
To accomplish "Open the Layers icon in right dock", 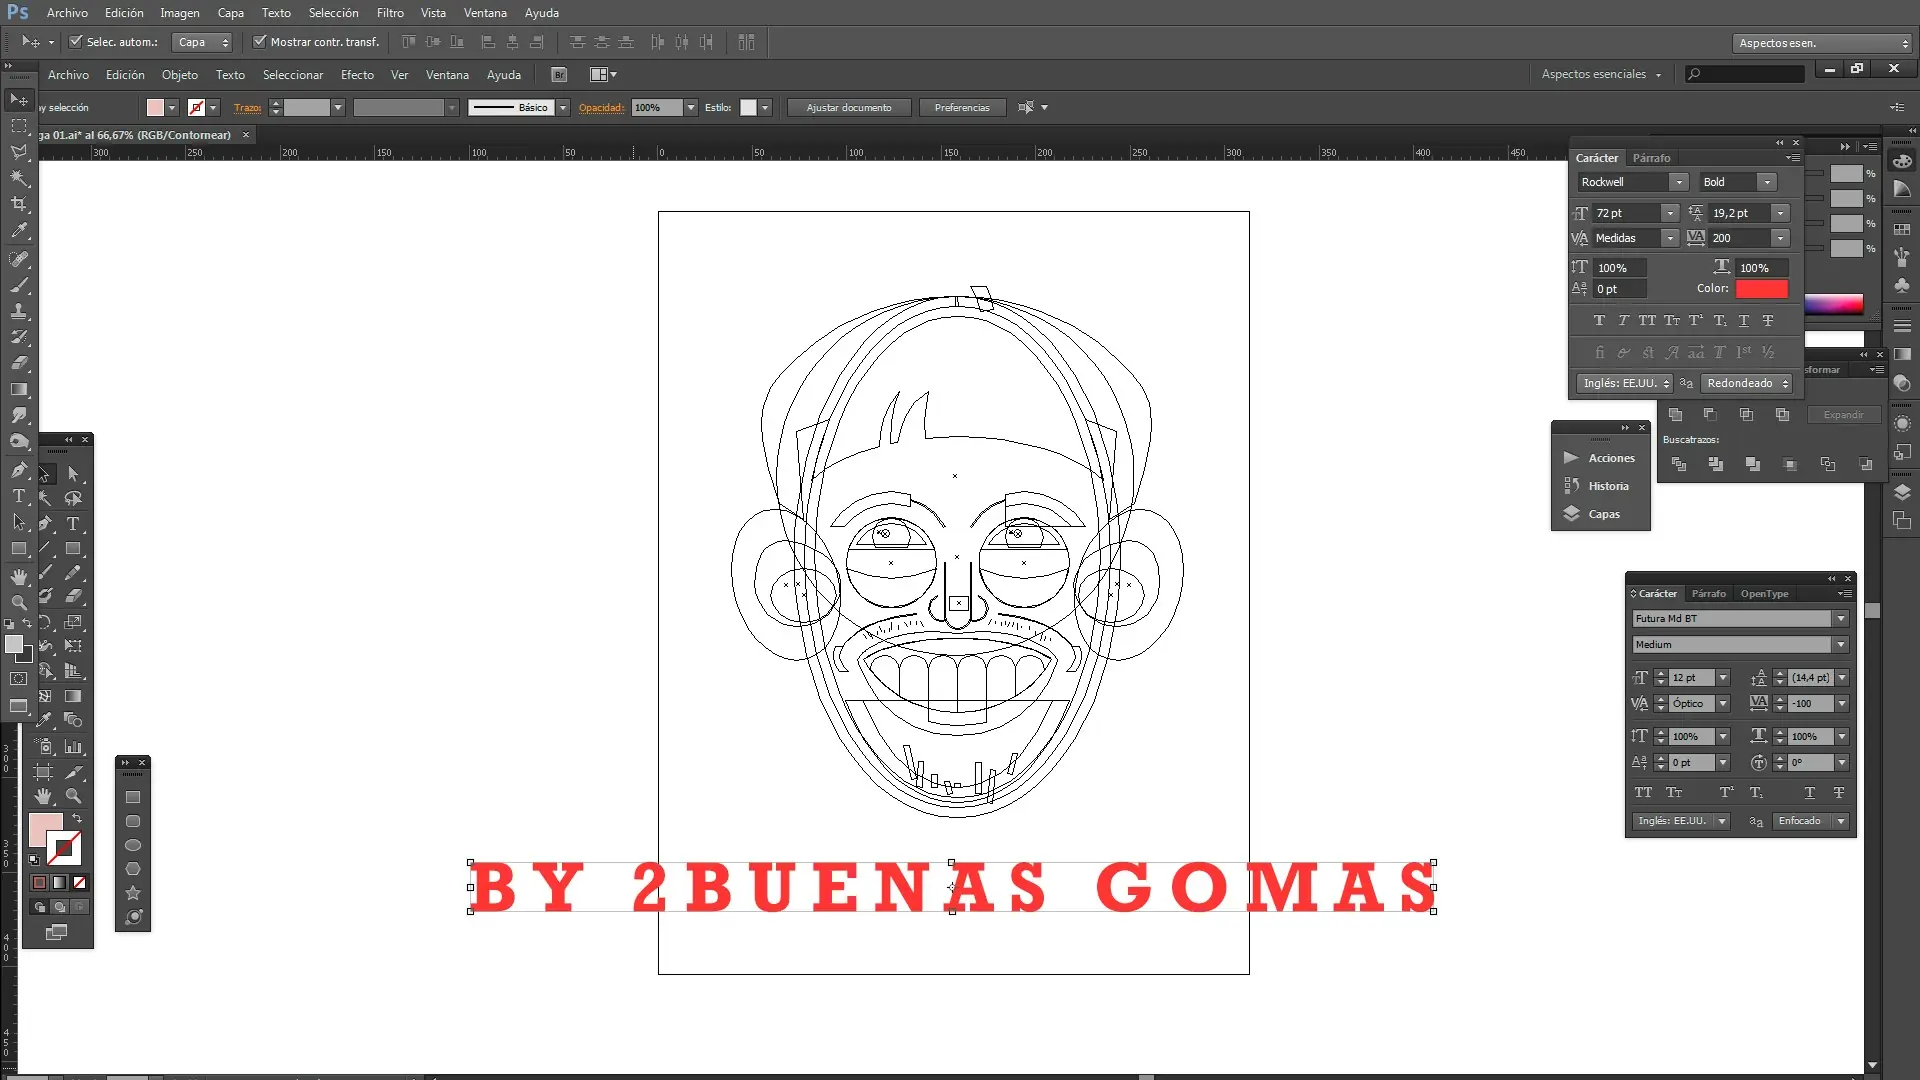I will tap(1902, 492).
